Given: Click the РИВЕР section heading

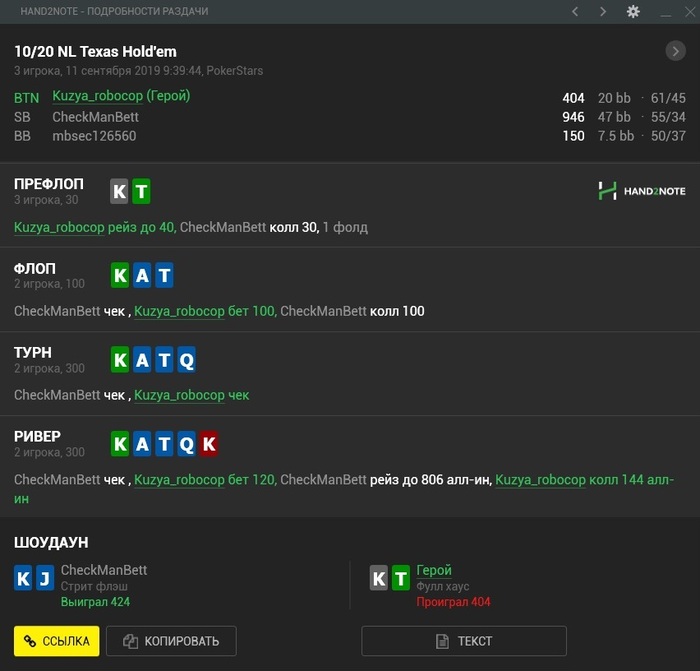Looking at the screenshot, I should 38,436.
